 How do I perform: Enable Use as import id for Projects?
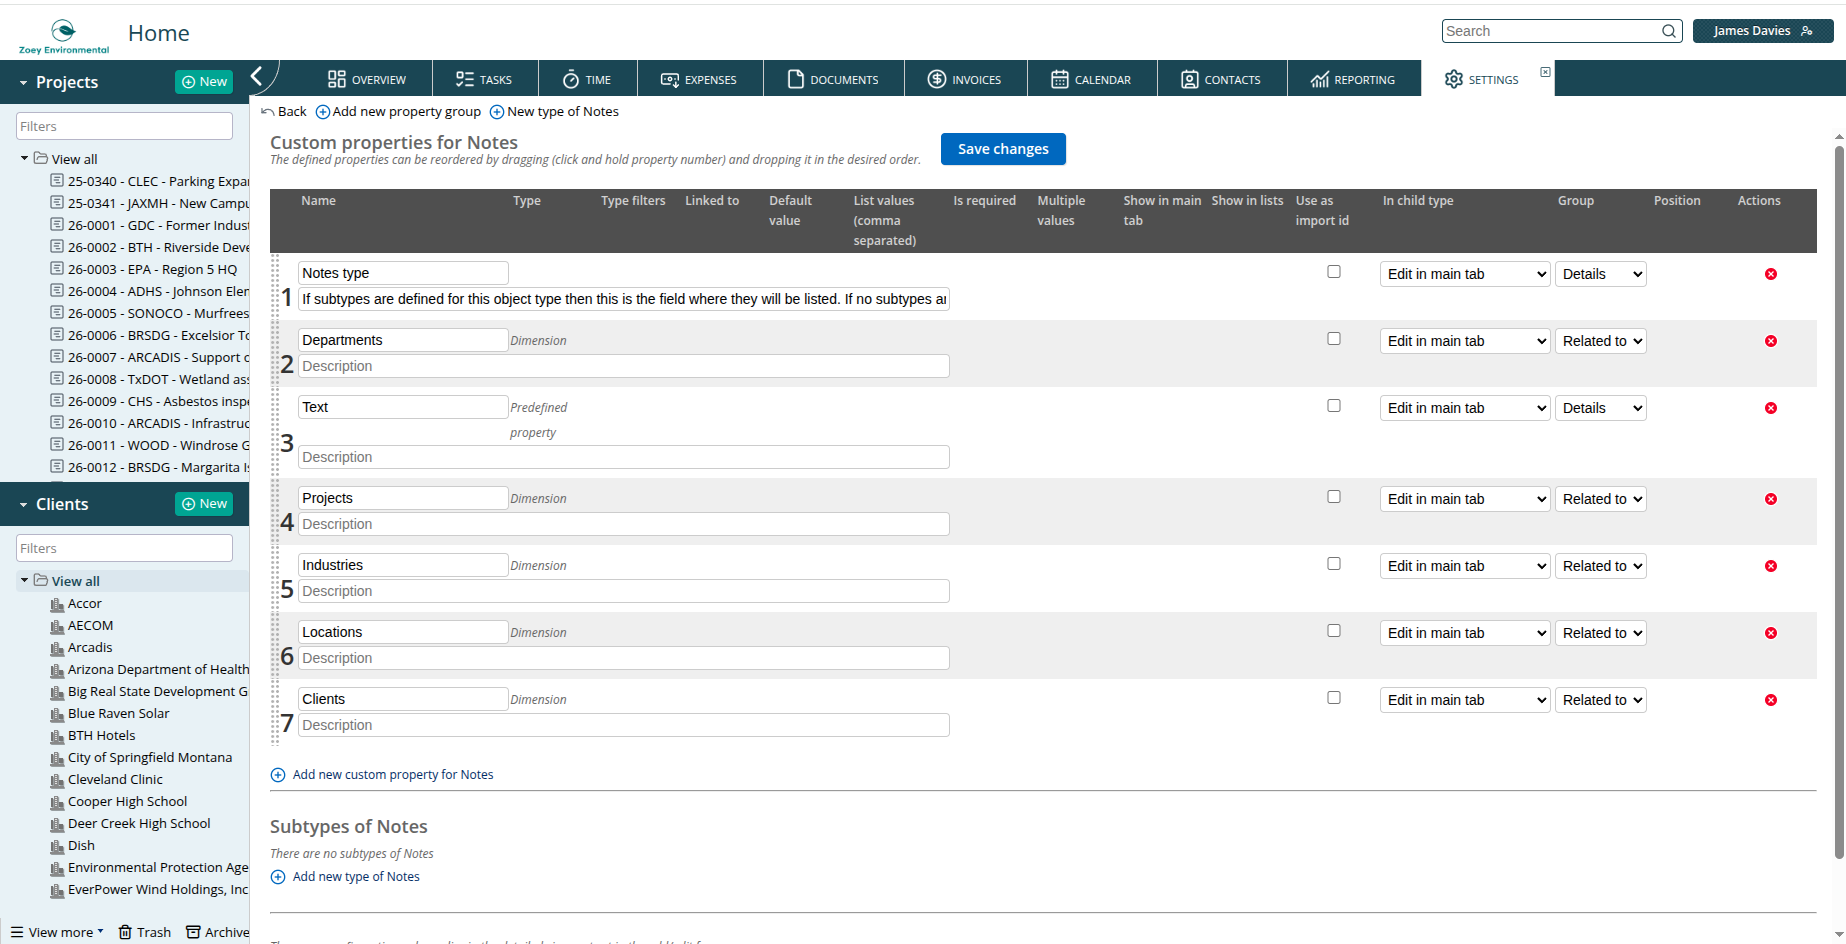(x=1333, y=497)
